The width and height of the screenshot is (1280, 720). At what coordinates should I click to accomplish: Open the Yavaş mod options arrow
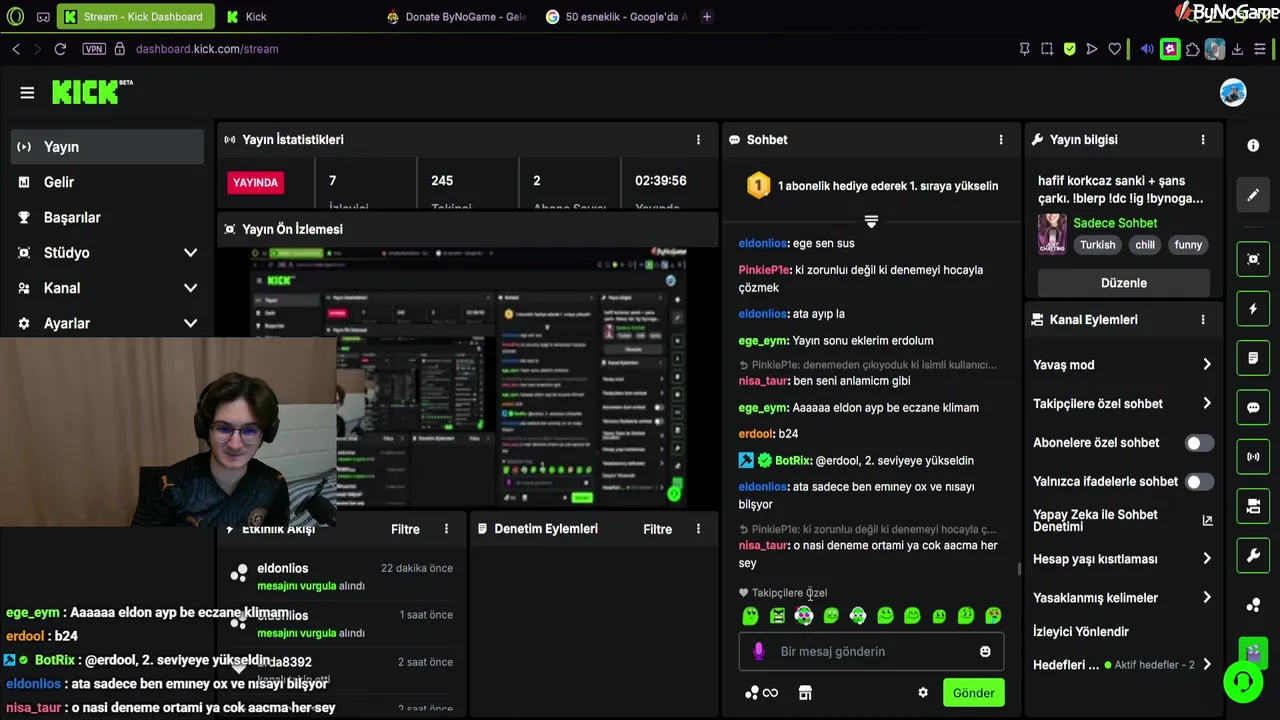coord(1207,365)
